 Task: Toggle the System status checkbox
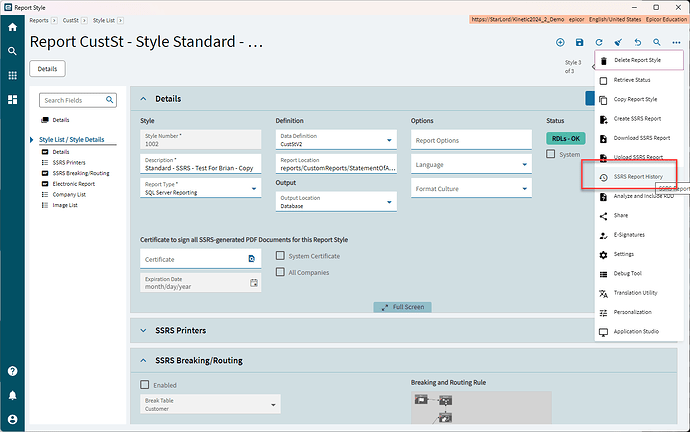(x=551, y=154)
